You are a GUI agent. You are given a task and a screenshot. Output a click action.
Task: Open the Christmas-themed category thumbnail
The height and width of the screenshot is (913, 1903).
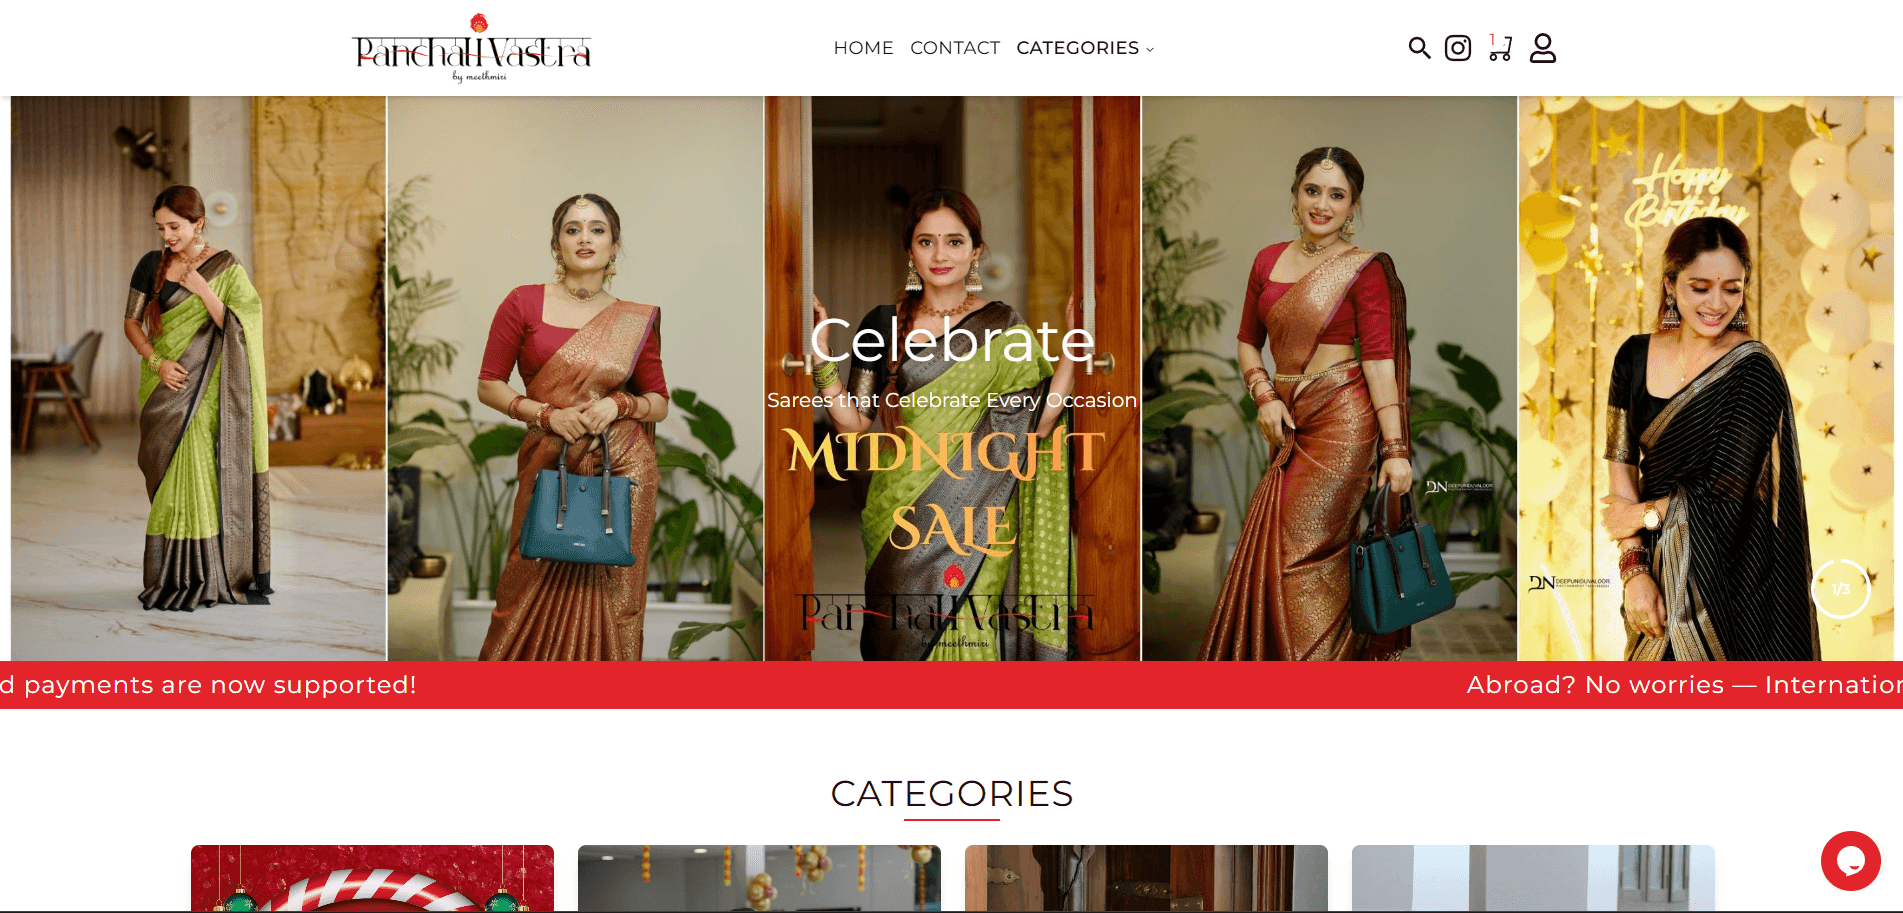coord(372,878)
